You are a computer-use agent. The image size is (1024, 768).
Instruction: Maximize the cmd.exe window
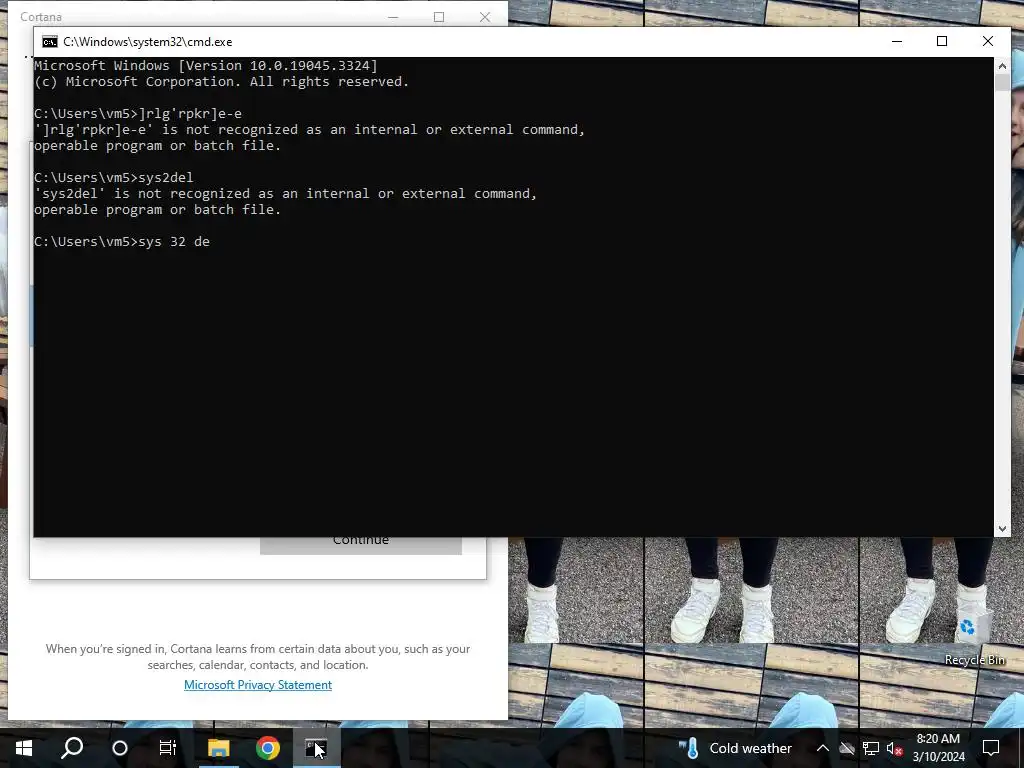coord(942,41)
